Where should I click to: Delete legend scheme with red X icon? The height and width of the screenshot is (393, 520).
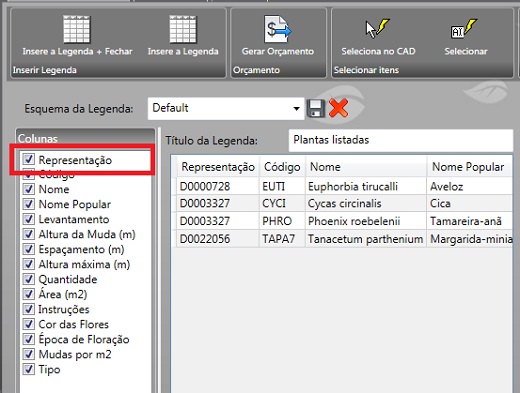[x=338, y=108]
